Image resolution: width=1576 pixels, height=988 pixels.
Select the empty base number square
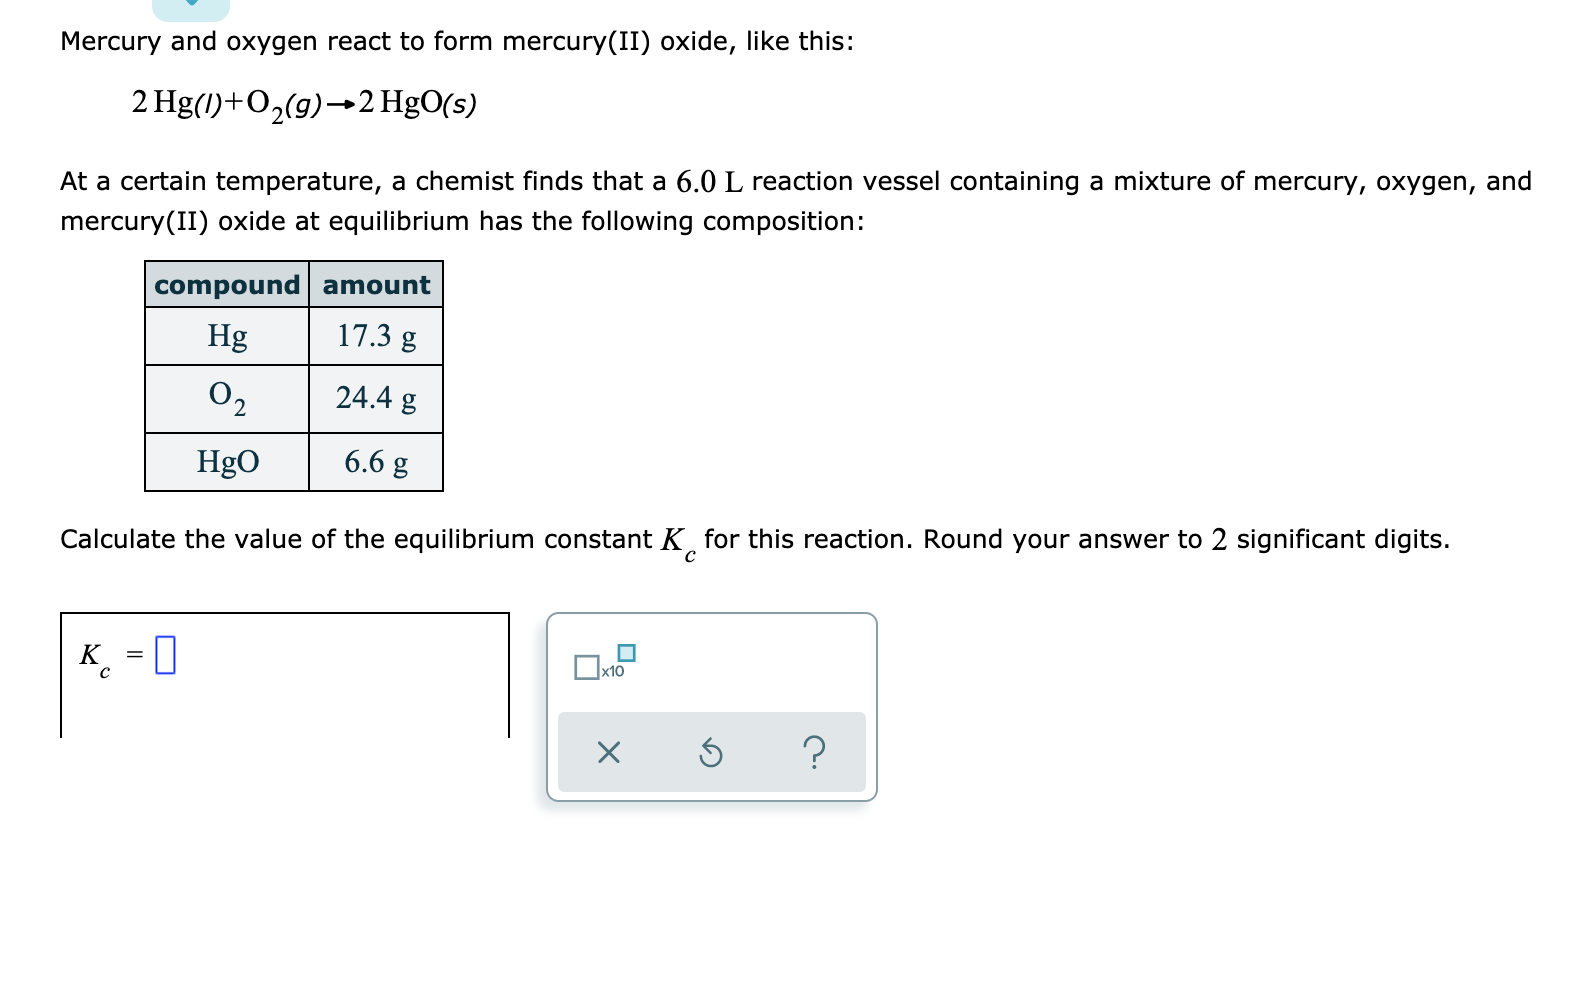point(587,668)
